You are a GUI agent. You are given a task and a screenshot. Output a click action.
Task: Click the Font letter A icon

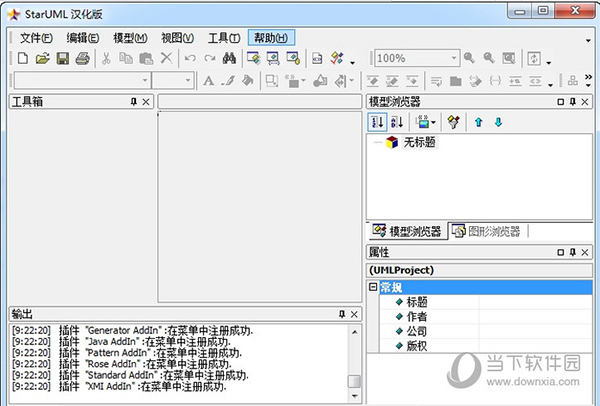pyautogui.click(x=209, y=81)
